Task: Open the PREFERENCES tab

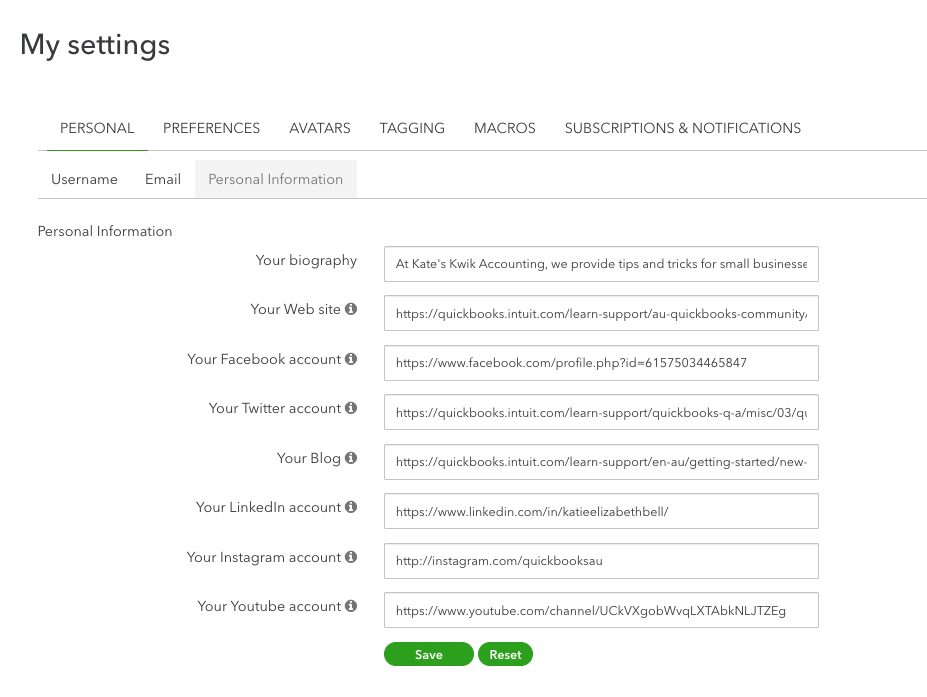Action: 211,128
